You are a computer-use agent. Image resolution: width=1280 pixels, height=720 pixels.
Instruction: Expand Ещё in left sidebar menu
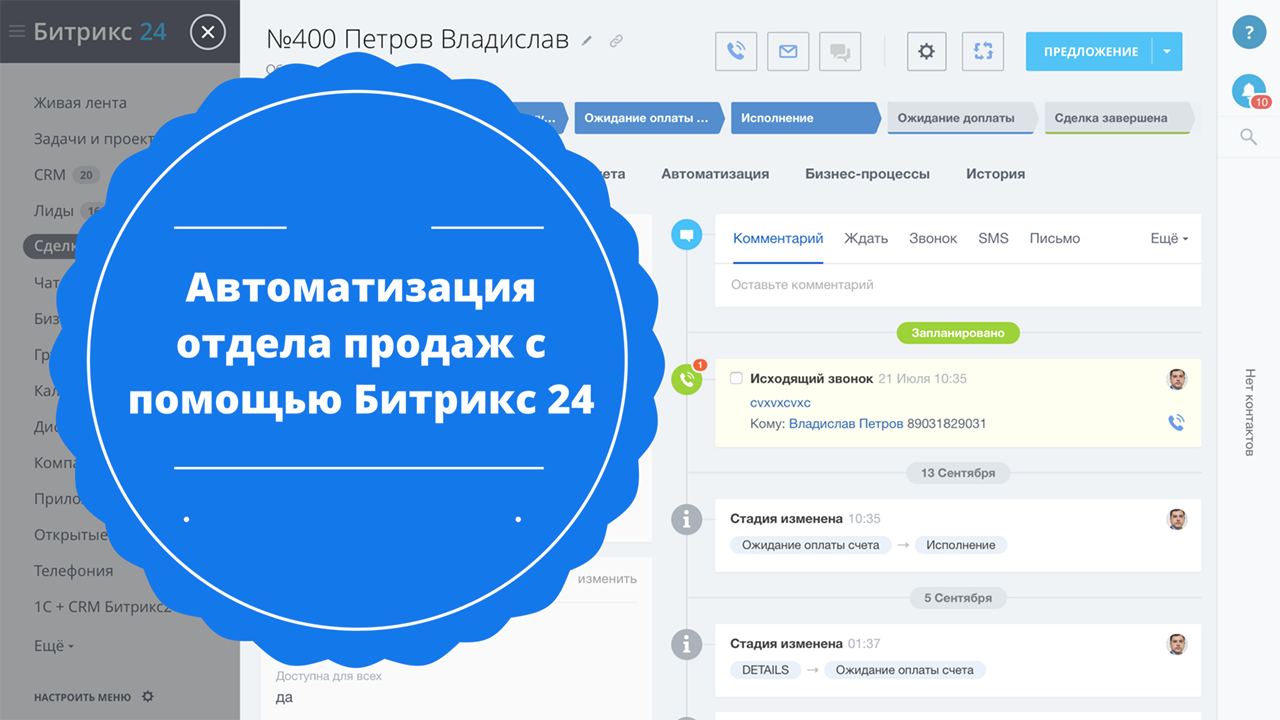click(x=54, y=646)
